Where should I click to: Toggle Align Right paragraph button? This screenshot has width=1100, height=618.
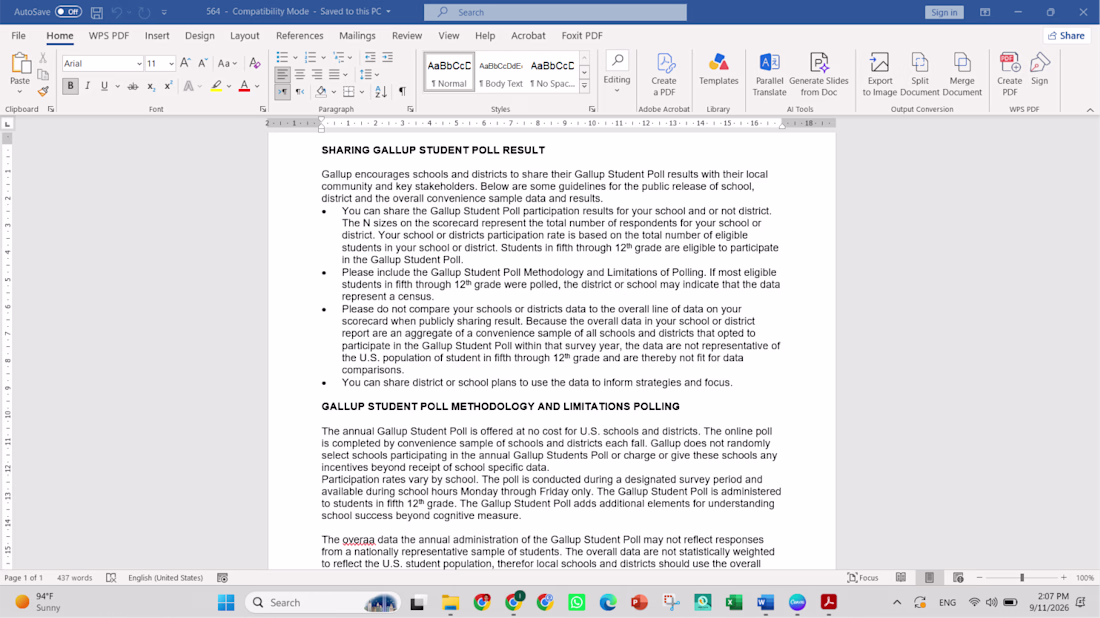coord(317,74)
